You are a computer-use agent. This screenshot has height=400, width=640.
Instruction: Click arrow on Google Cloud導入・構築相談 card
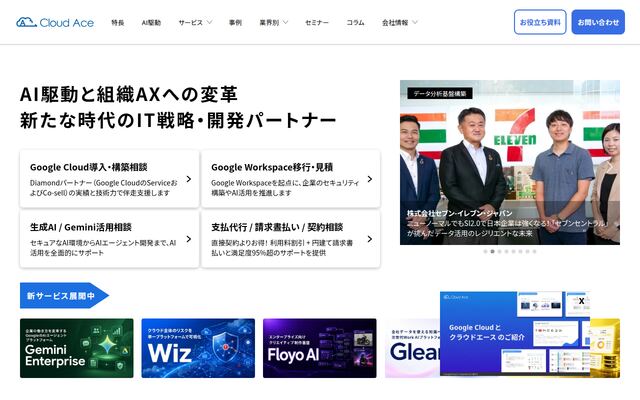point(189,179)
